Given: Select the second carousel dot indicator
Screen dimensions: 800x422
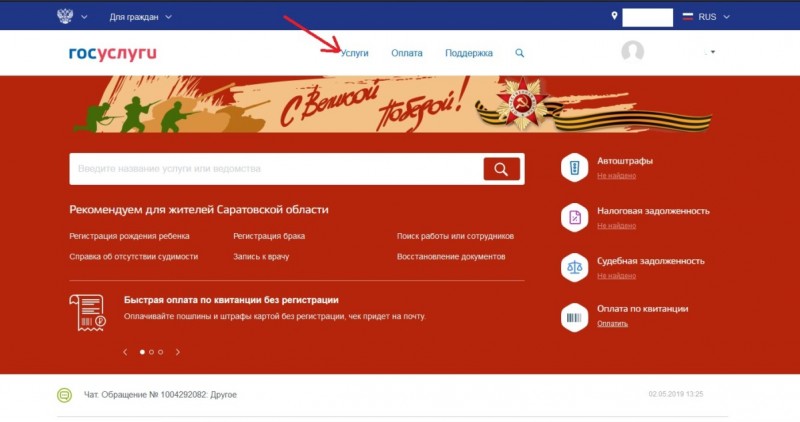Looking at the screenshot, I should pos(152,352).
